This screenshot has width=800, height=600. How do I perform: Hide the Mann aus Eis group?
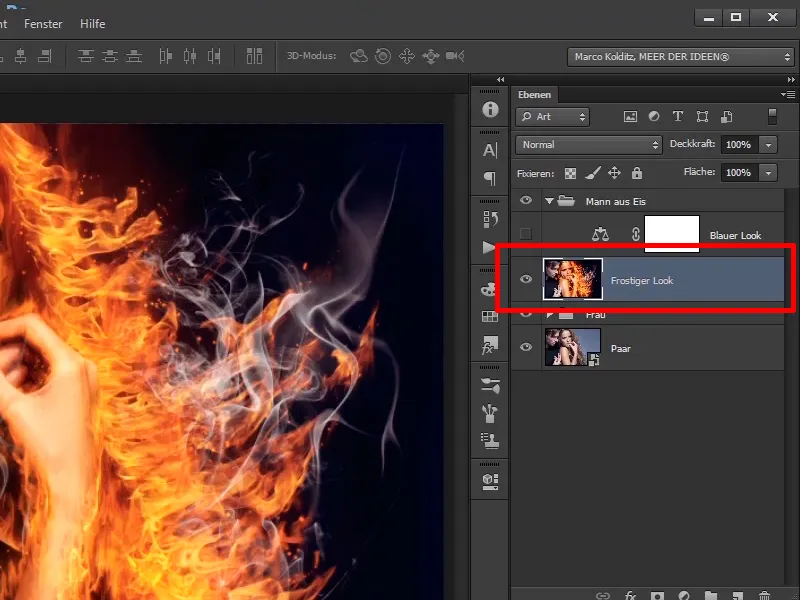526,201
